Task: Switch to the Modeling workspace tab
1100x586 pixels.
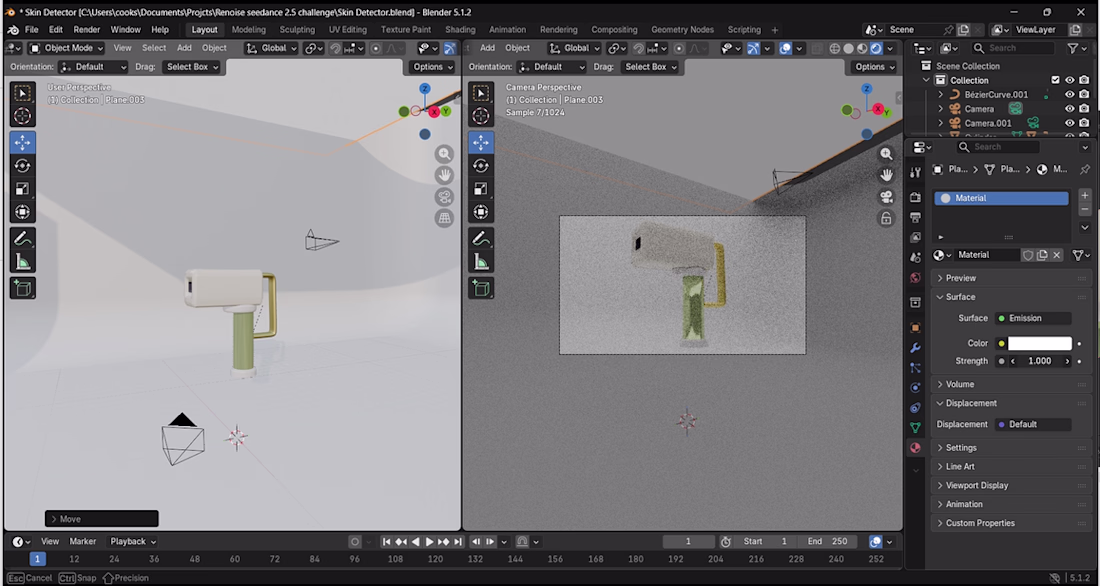Action: tap(248, 30)
